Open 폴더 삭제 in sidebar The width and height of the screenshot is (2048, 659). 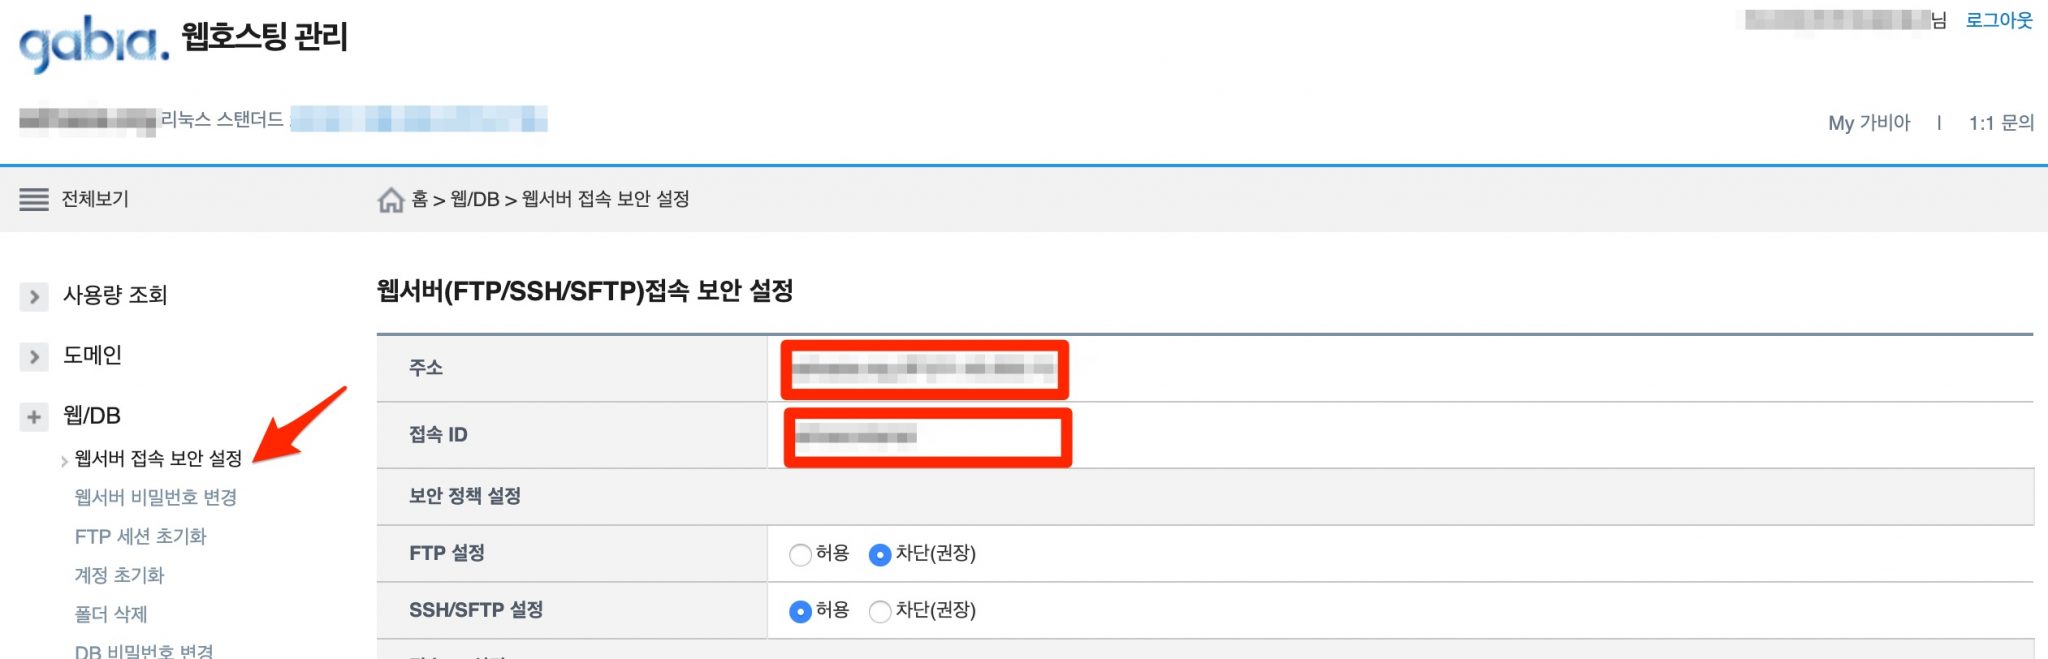[110, 614]
